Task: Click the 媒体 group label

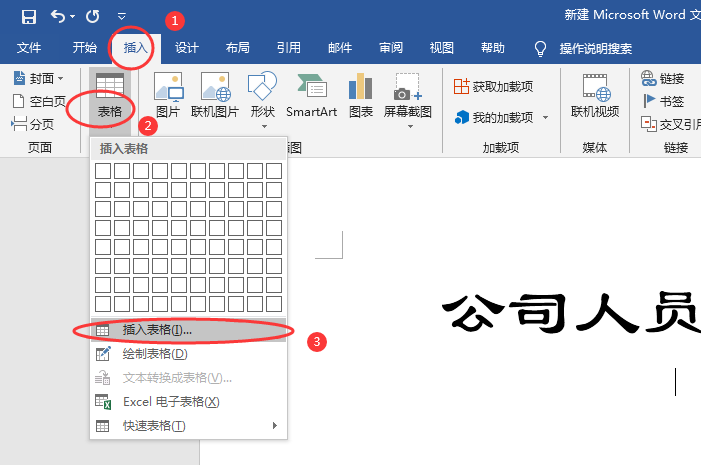Action: (595, 147)
